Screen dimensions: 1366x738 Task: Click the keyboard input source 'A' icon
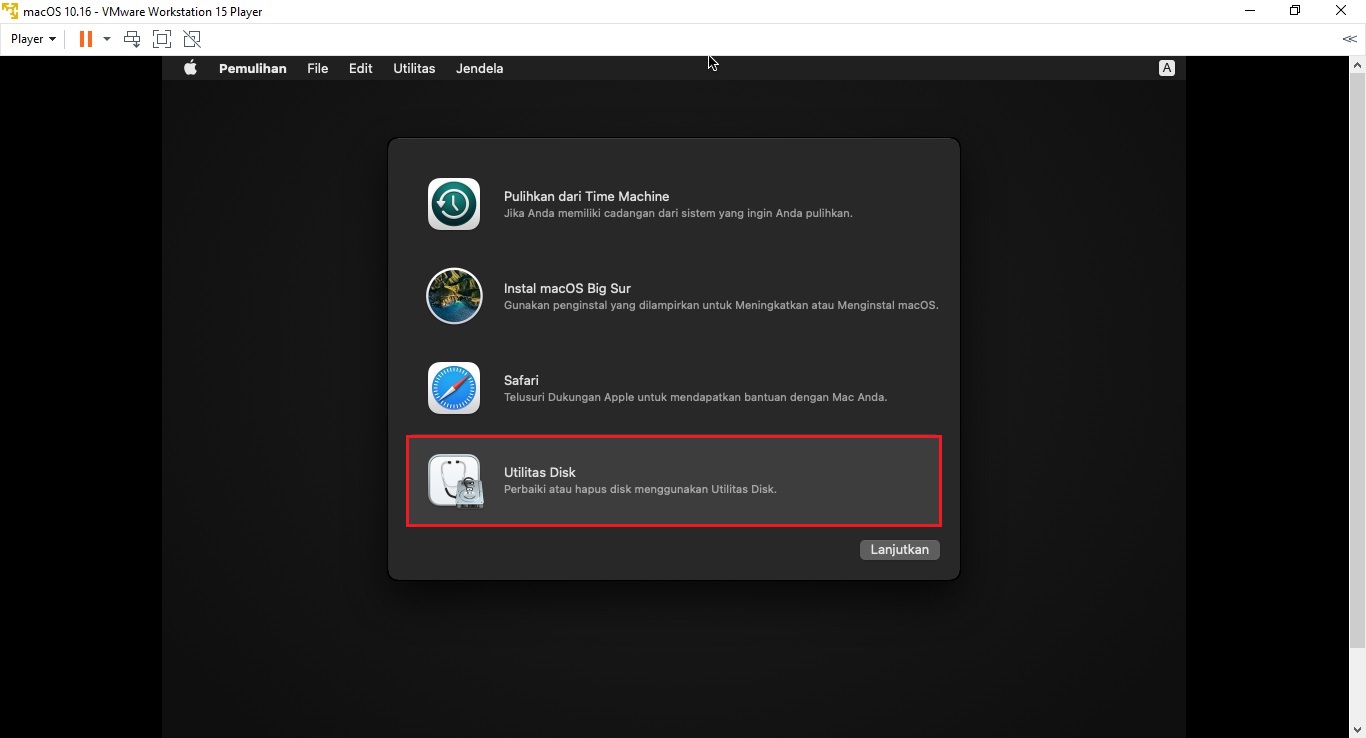[x=1167, y=68]
